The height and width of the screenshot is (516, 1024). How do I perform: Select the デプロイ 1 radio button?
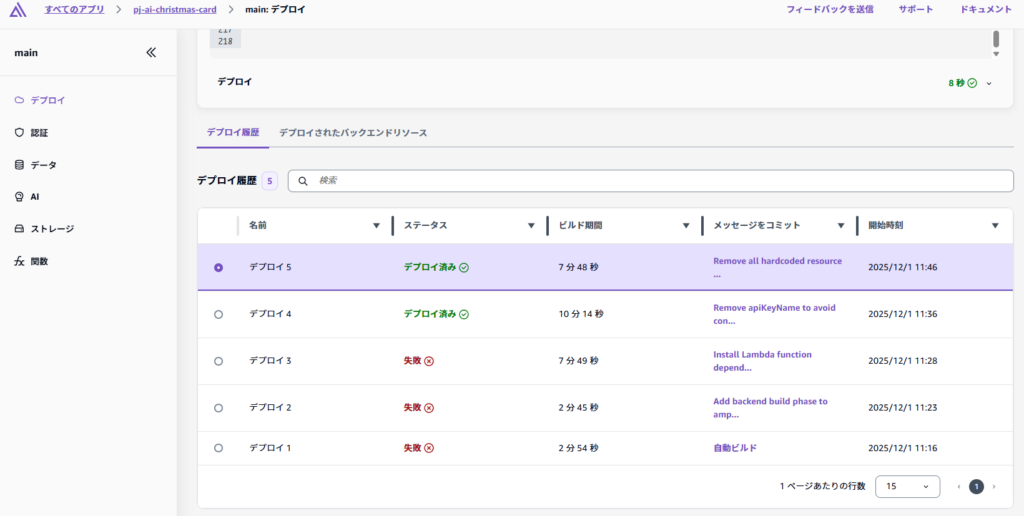tap(219, 448)
